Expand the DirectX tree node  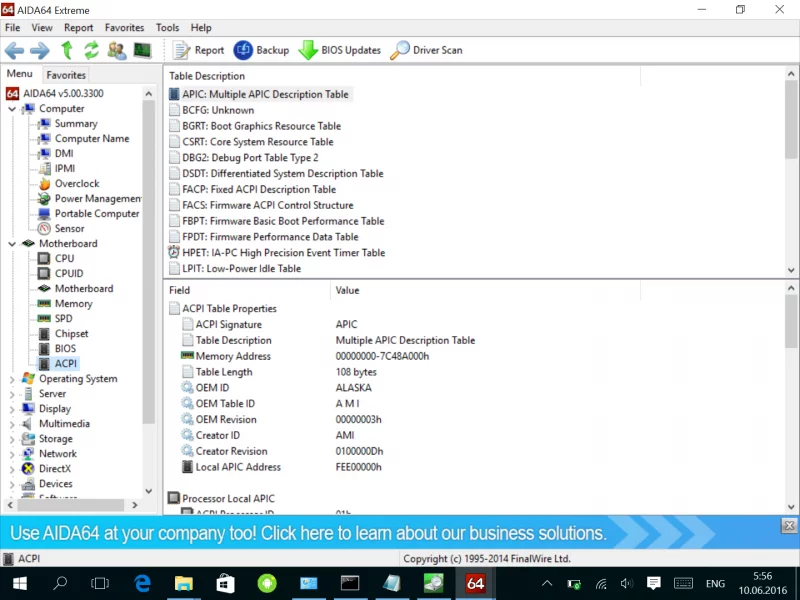tap(12, 469)
